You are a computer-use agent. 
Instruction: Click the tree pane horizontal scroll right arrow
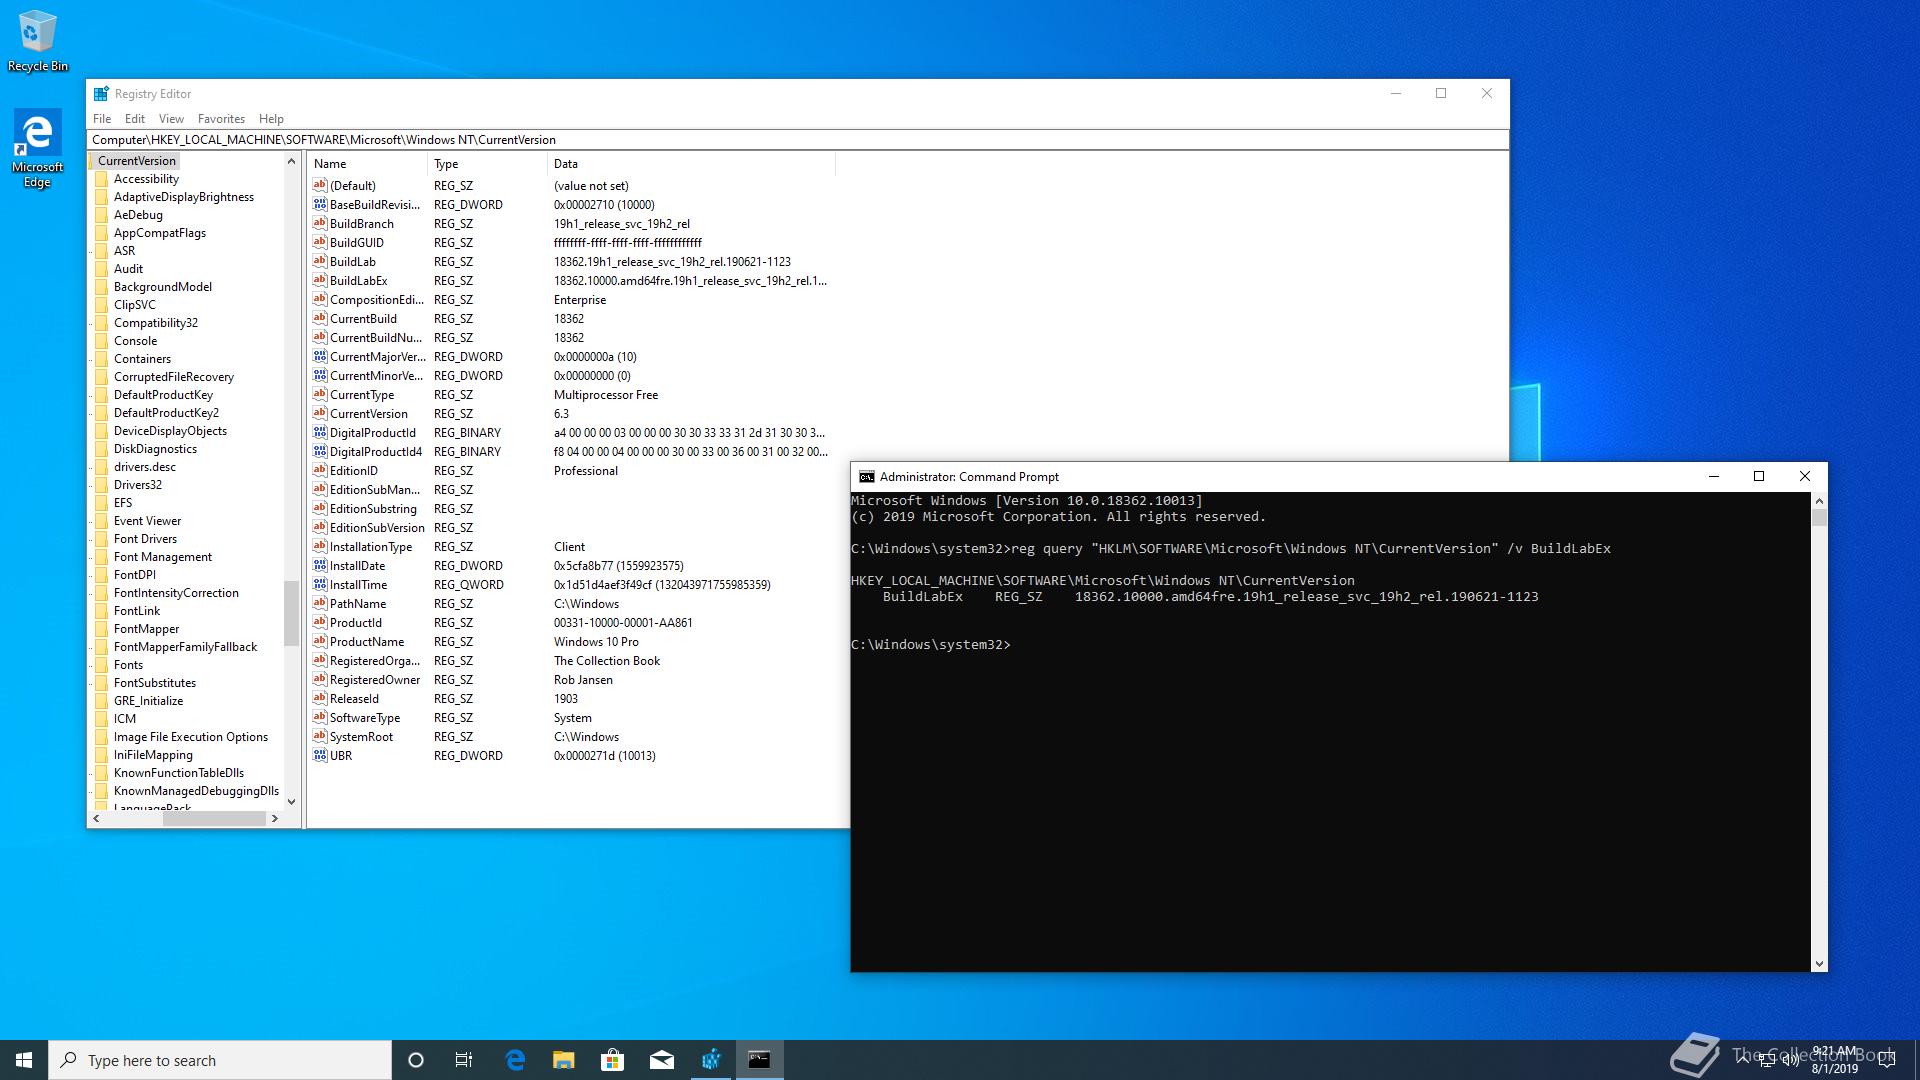click(x=275, y=818)
